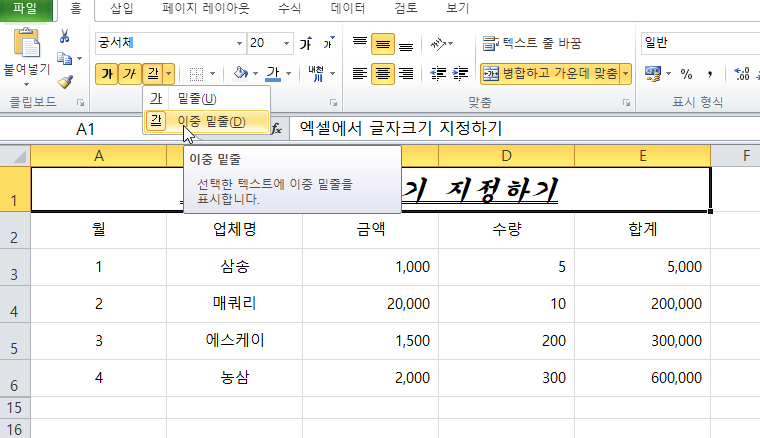
Task: Align text right
Action: 406,74
